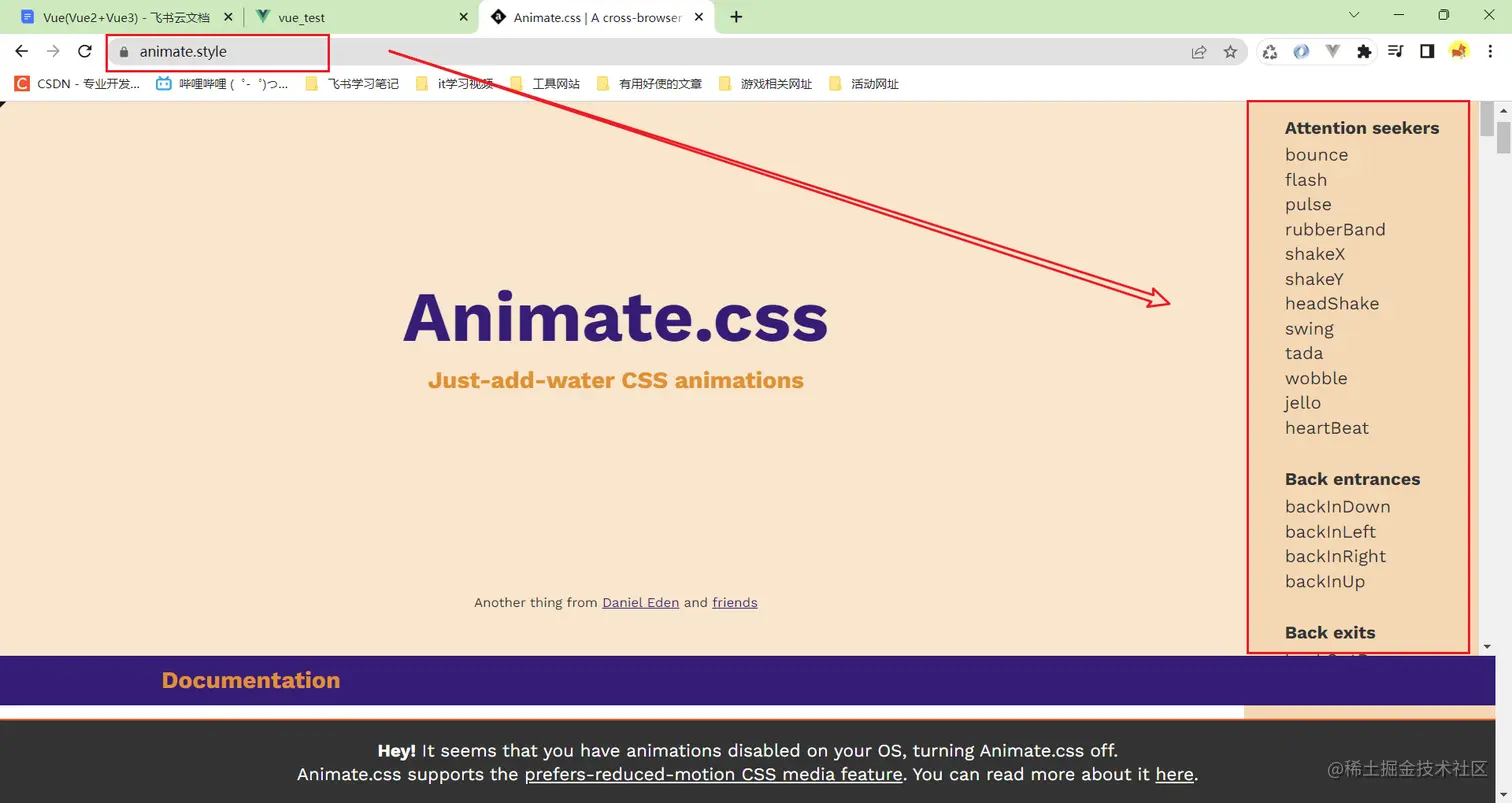Reload the current page
1512x803 pixels.
point(85,51)
